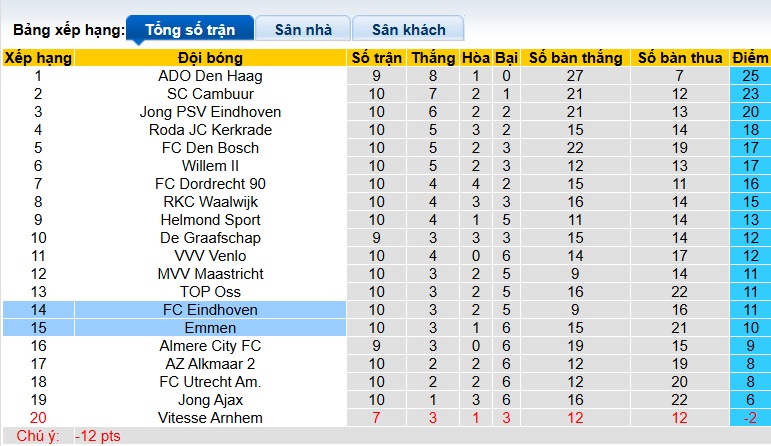Open the SC Cambuur team link

210,94
